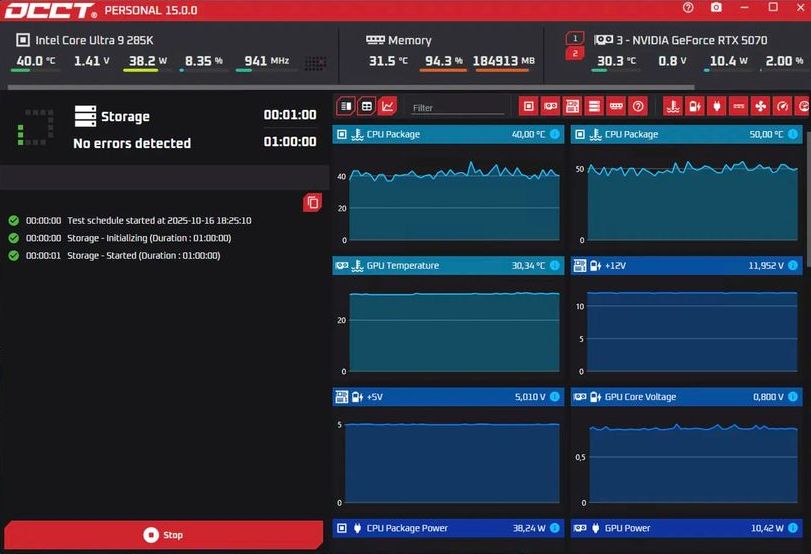Click the screenshot camera icon in title bar
This screenshot has height=554, width=811.
click(x=716, y=8)
